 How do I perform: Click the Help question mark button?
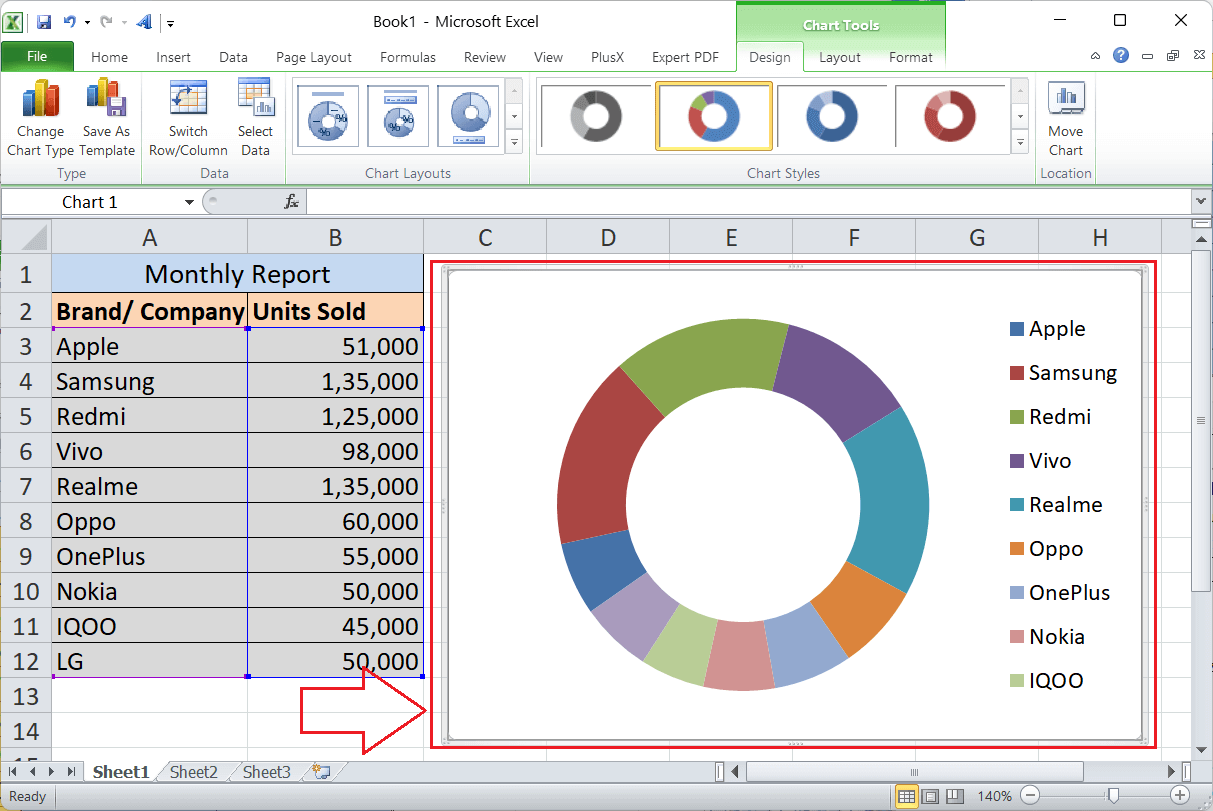pyautogui.click(x=1120, y=56)
